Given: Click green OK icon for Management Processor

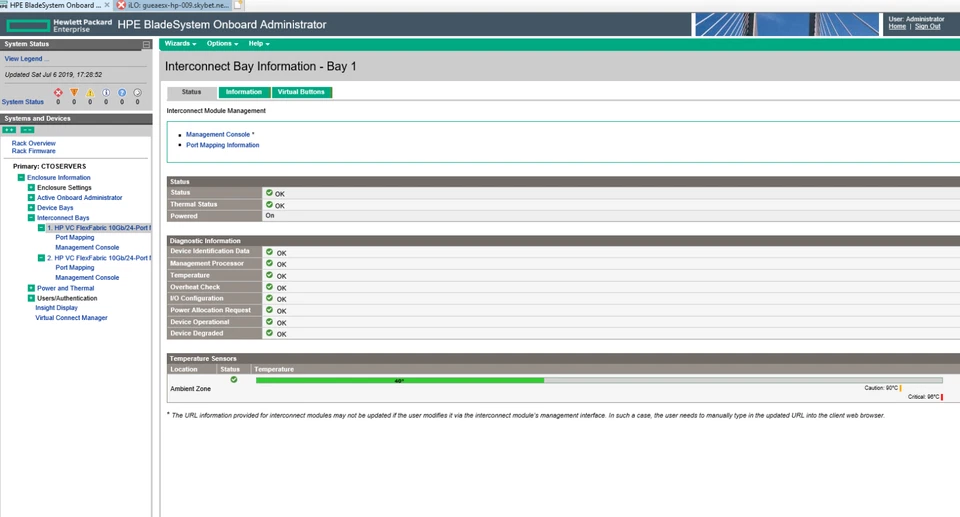Looking at the screenshot, I should [269, 263].
